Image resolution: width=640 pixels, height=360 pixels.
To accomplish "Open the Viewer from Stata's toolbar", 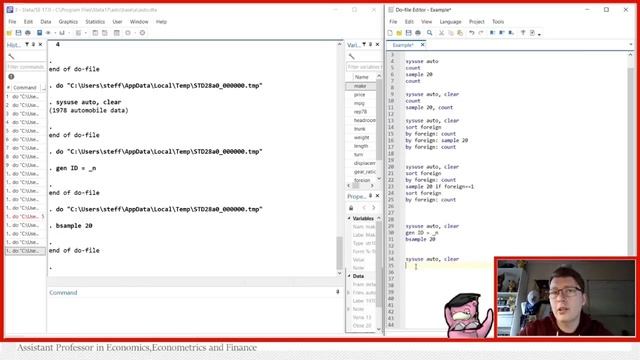I will click(x=48, y=33).
